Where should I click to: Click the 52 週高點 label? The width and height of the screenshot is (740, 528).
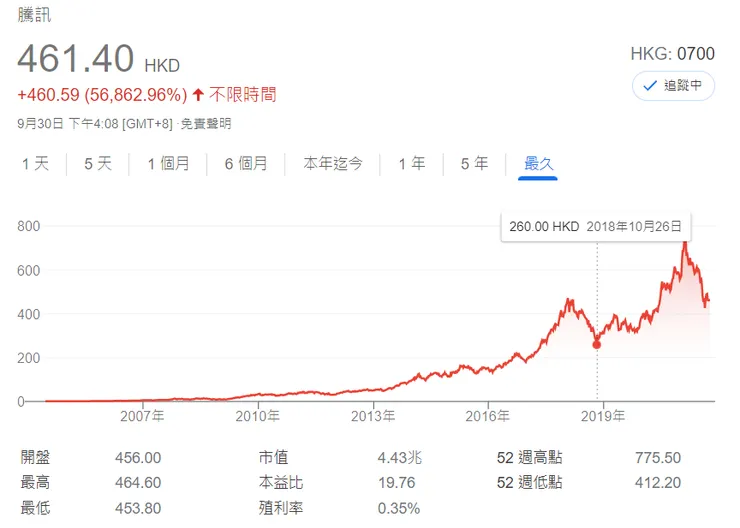[x=530, y=457]
